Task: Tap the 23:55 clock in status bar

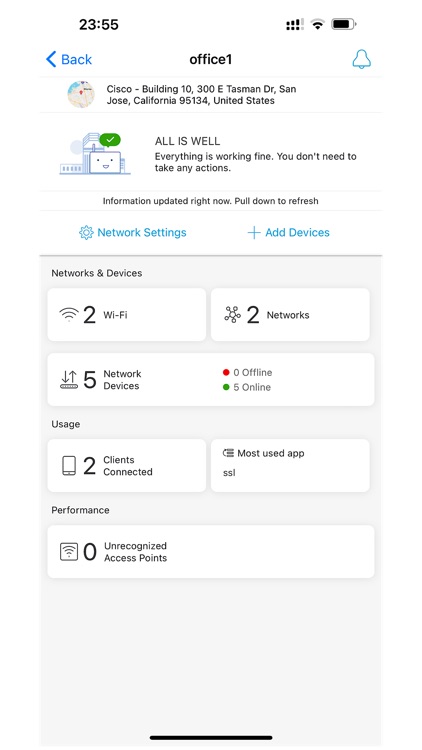Action: point(99,24)
